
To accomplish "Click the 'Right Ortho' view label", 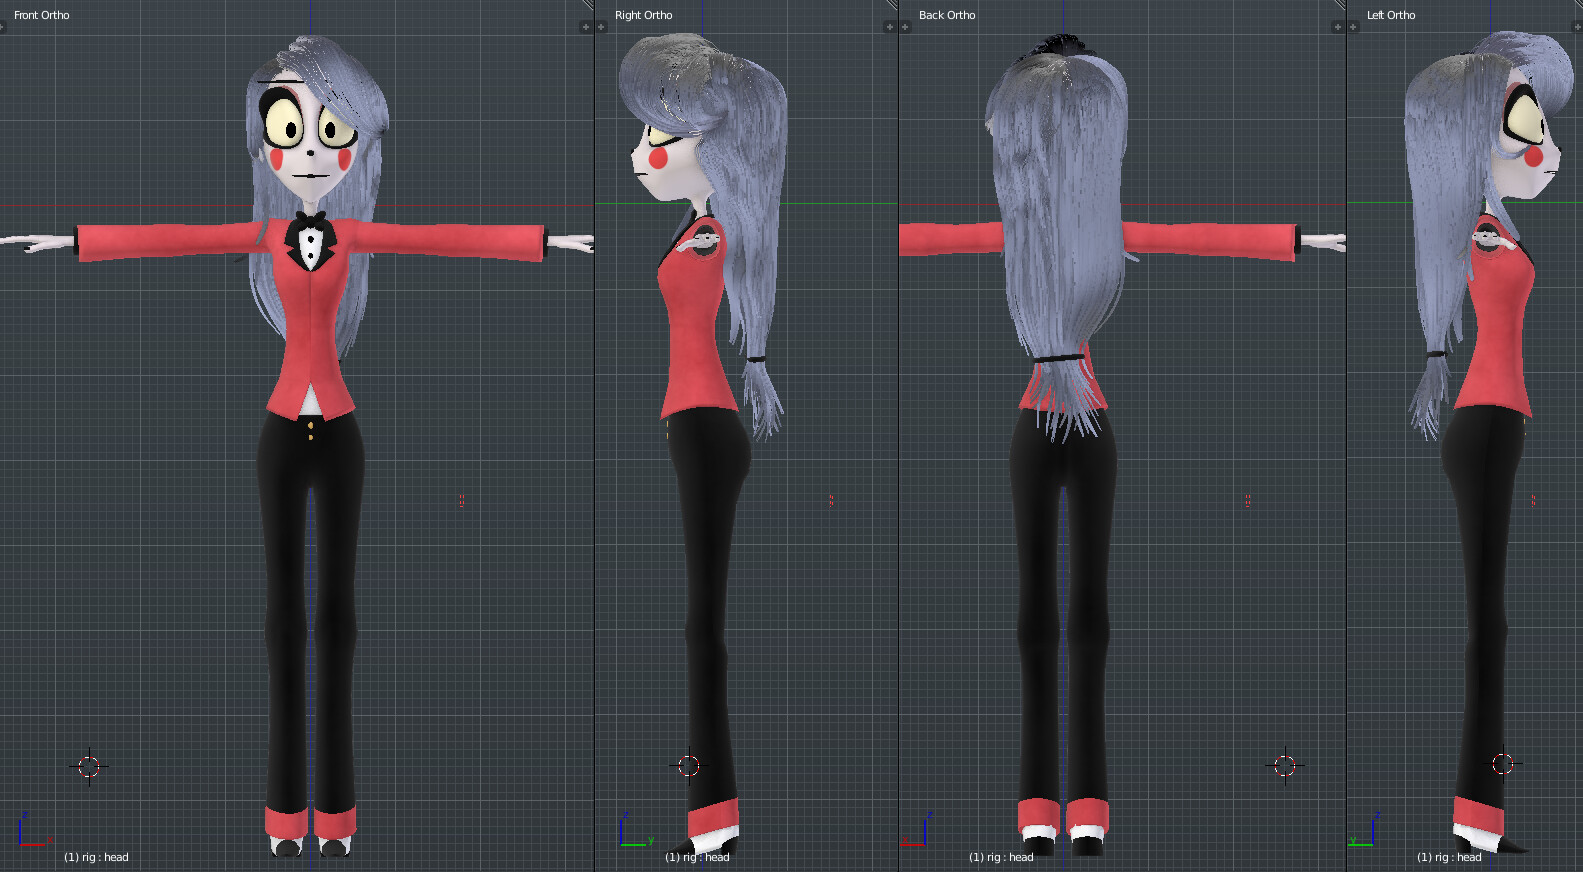I will point(643,15).
